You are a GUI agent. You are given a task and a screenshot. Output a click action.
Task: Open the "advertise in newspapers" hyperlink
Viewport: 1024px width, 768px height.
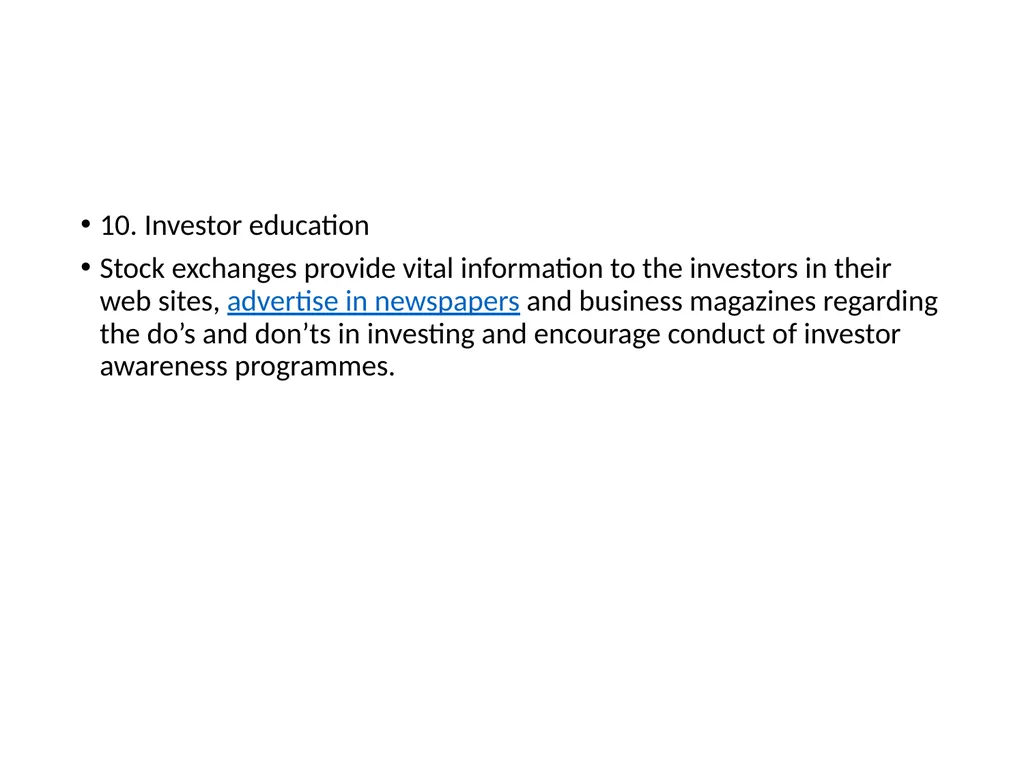(x=373, y=302)
